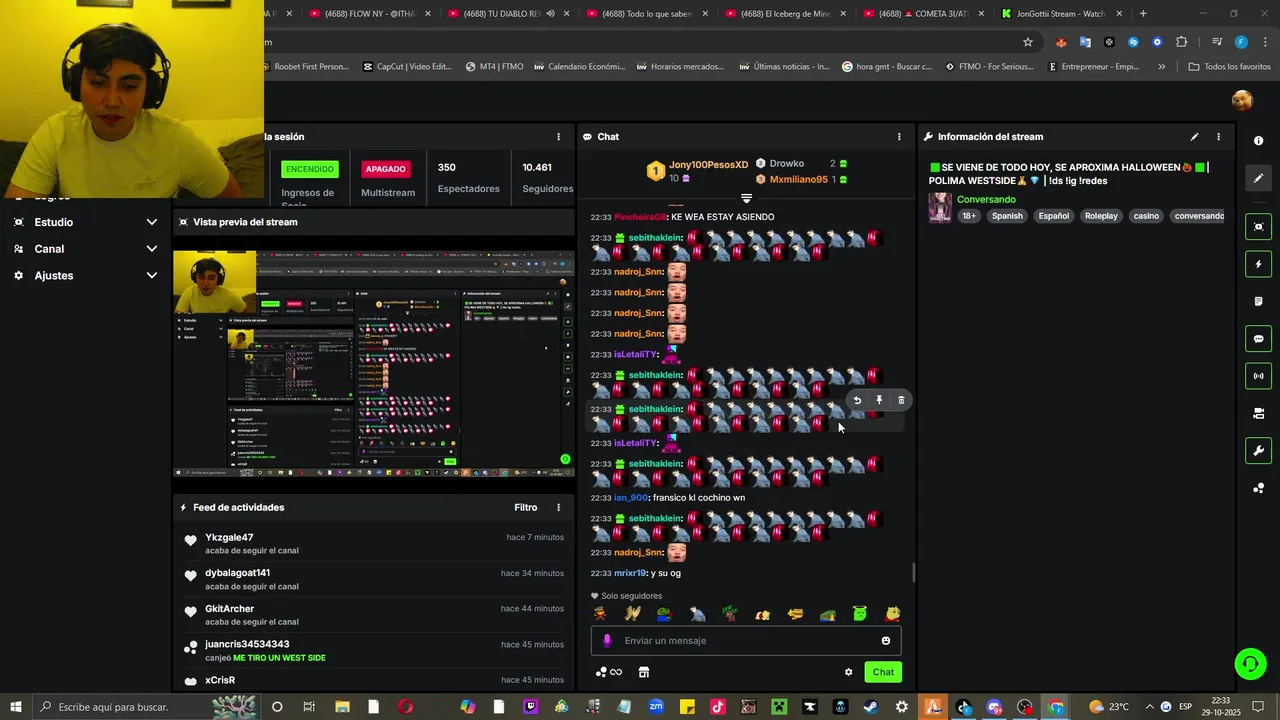Click the ian_900 username in chat
This screenshot has height=720, width=1280.
(x=631, y=498)
